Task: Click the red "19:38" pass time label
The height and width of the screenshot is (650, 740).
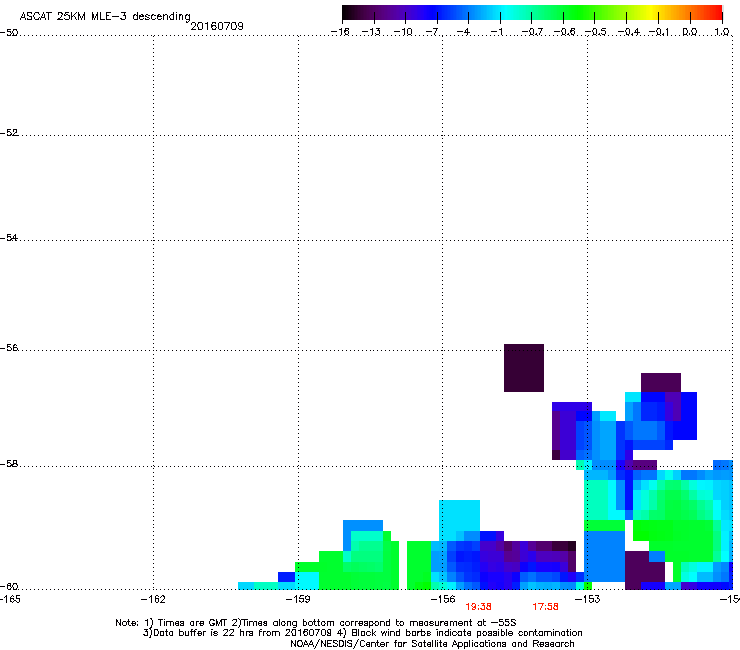Action: tap(478, 607)
